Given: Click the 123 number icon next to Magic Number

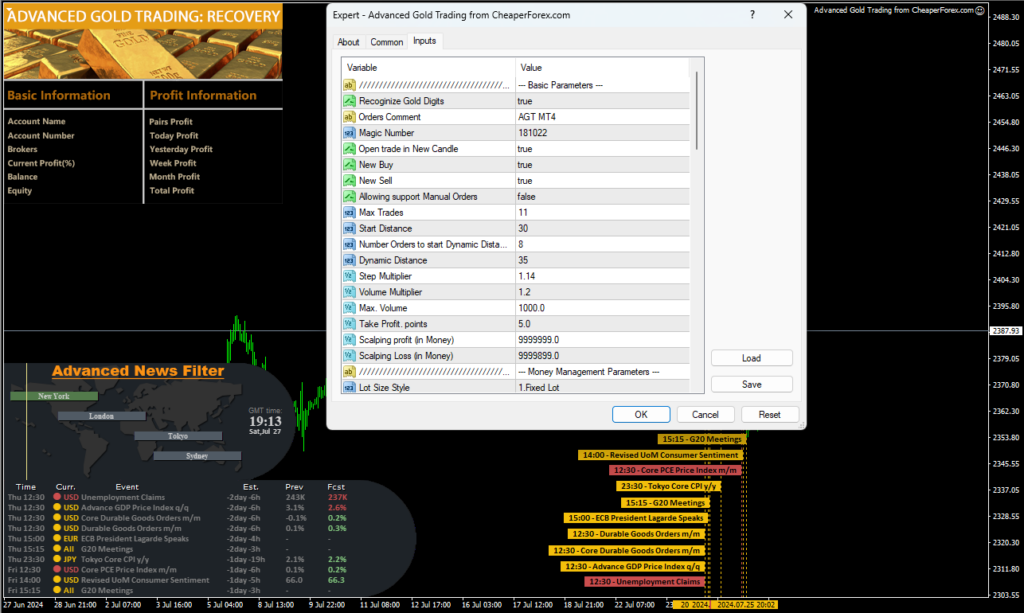Looking at the screenshot, I should pos(347,132).
